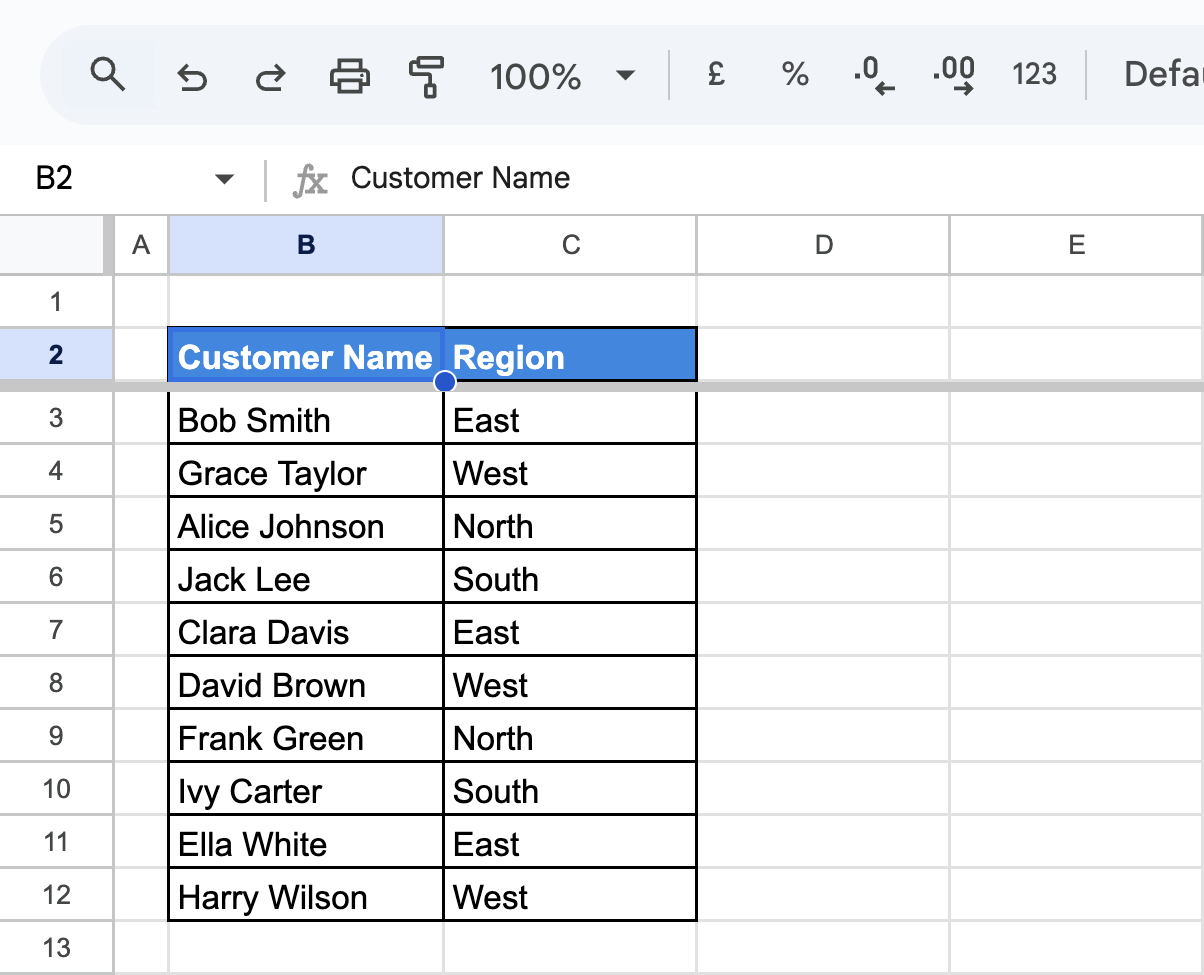The image size is (1204, 975).
Task: Click the North cell beside Alice Johnson
Action: (570, 525)
